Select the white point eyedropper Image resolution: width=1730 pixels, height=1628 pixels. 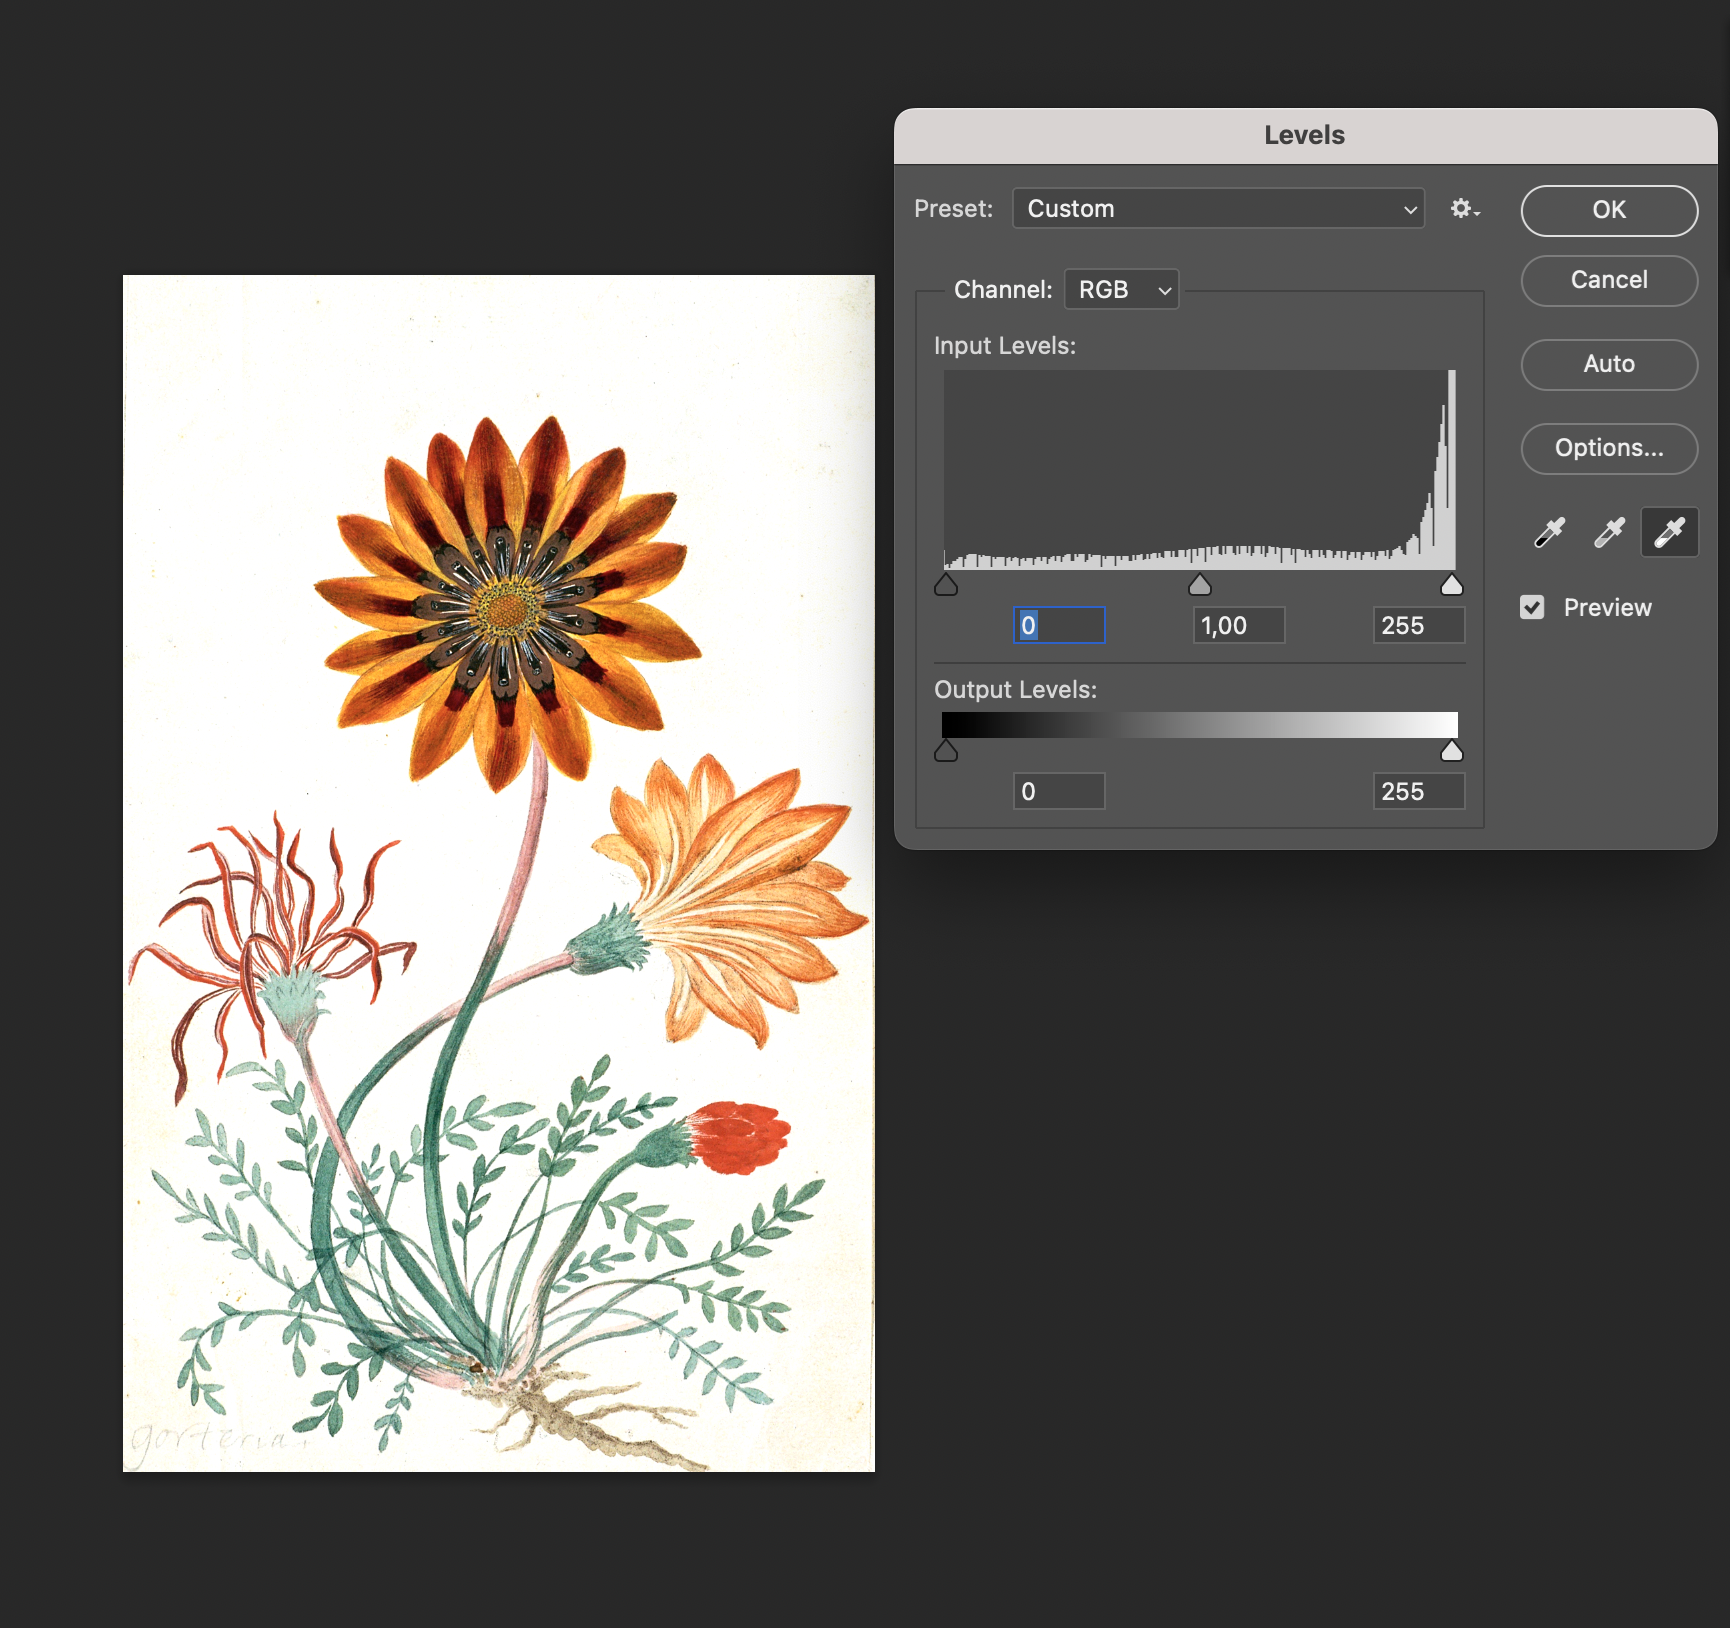[1669, 533]
